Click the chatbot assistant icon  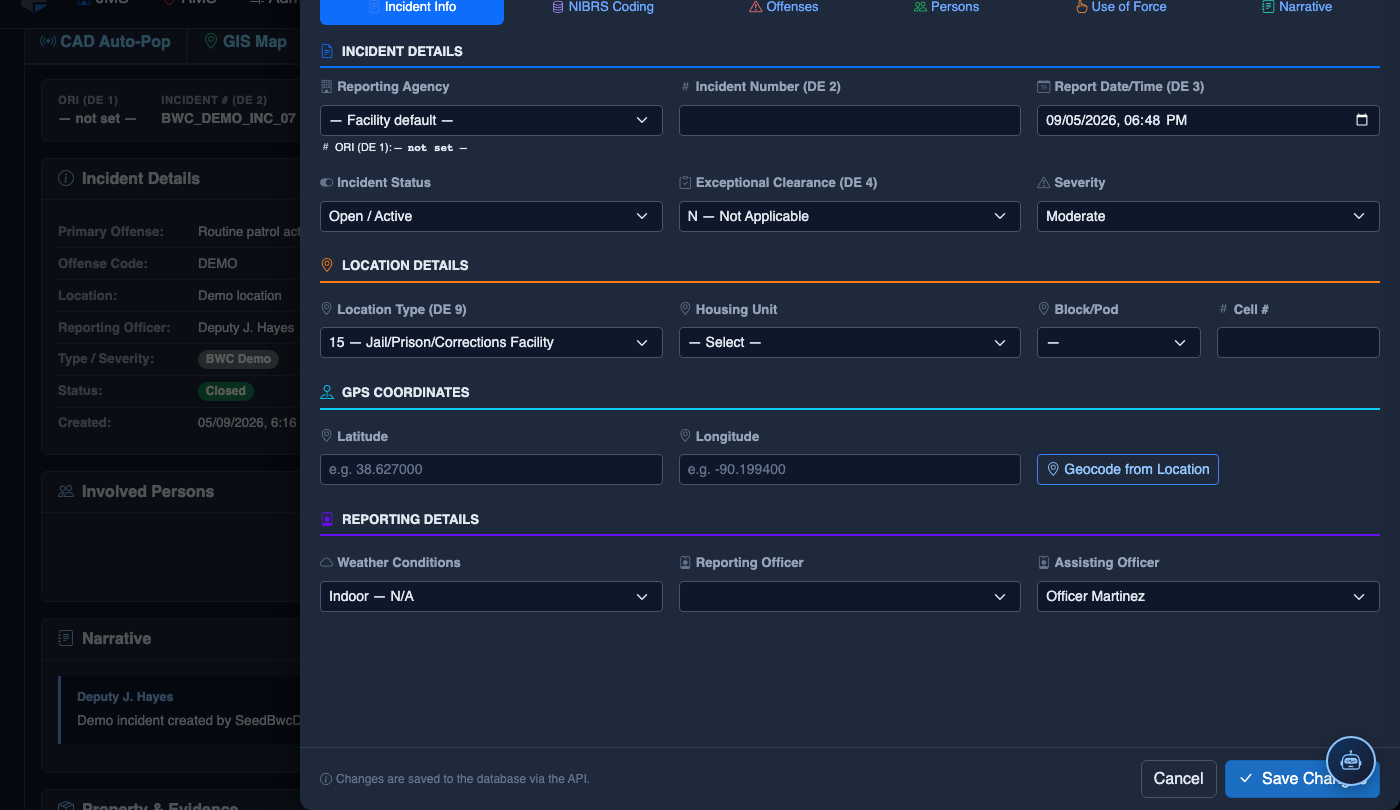pos(1352,761)
